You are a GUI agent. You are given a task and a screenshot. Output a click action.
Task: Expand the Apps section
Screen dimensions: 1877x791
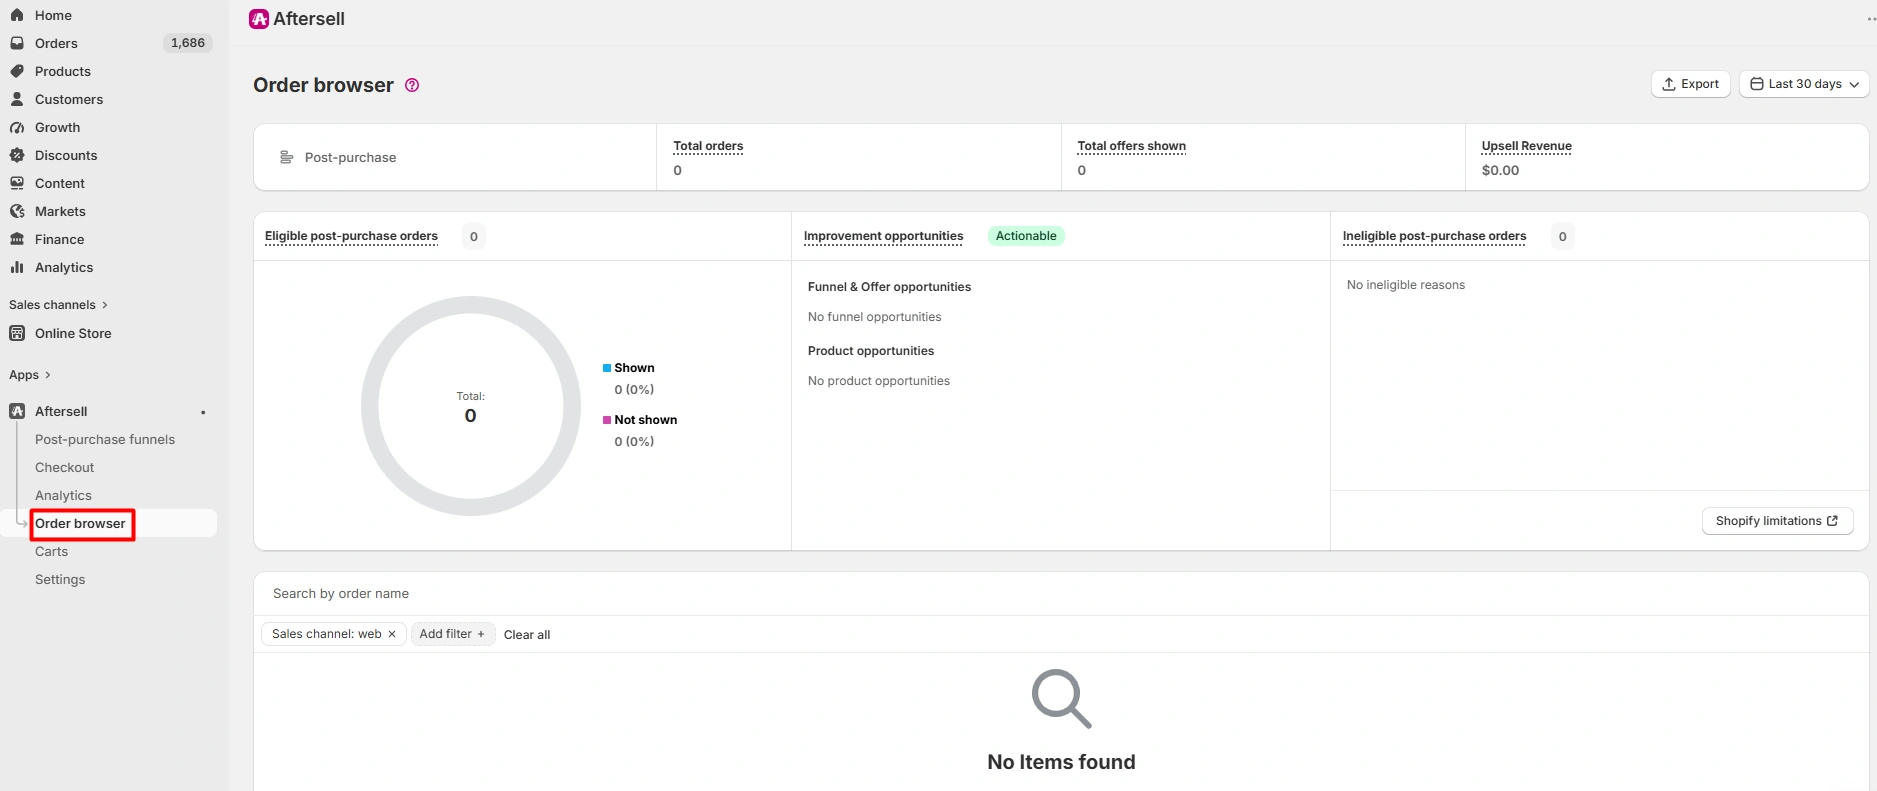[30, 375]
